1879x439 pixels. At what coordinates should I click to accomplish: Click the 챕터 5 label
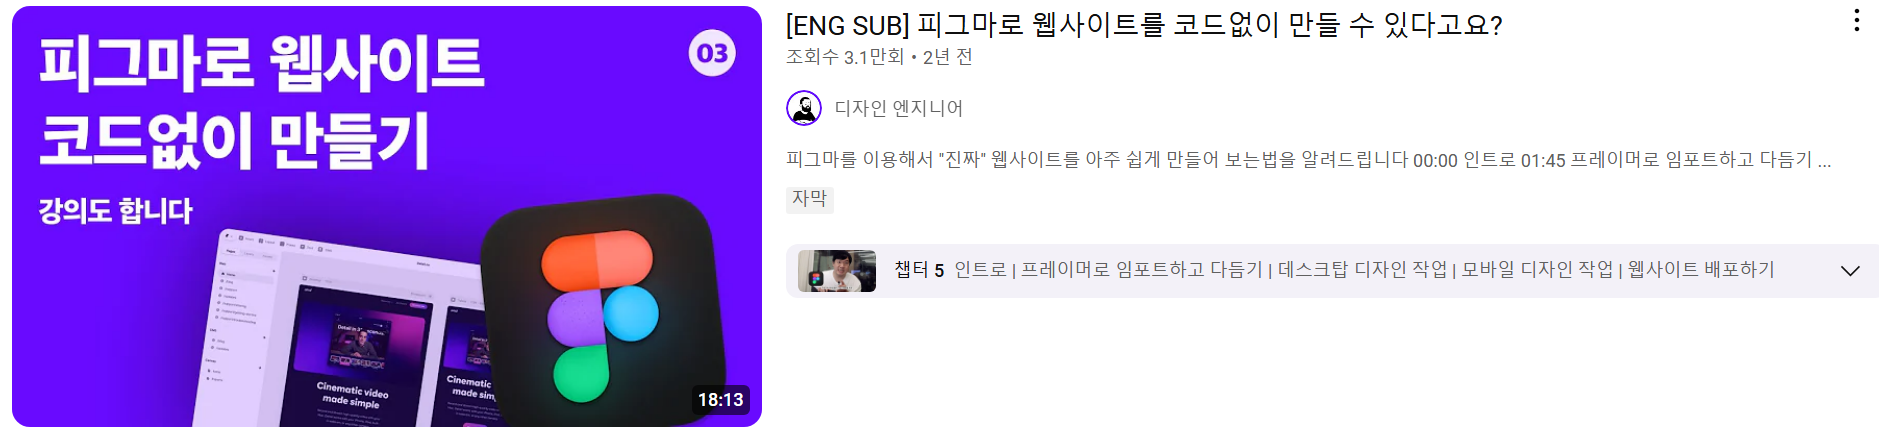(x=919, y=270)
